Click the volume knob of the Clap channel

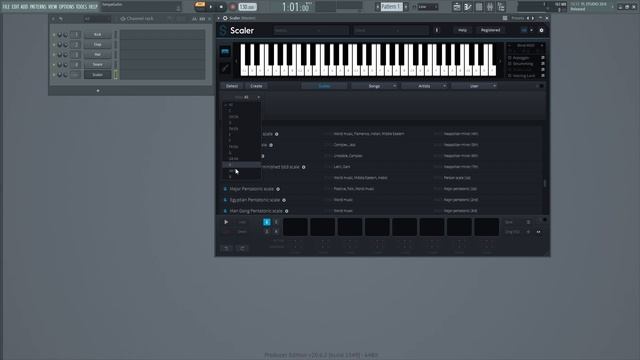[66, 44]
